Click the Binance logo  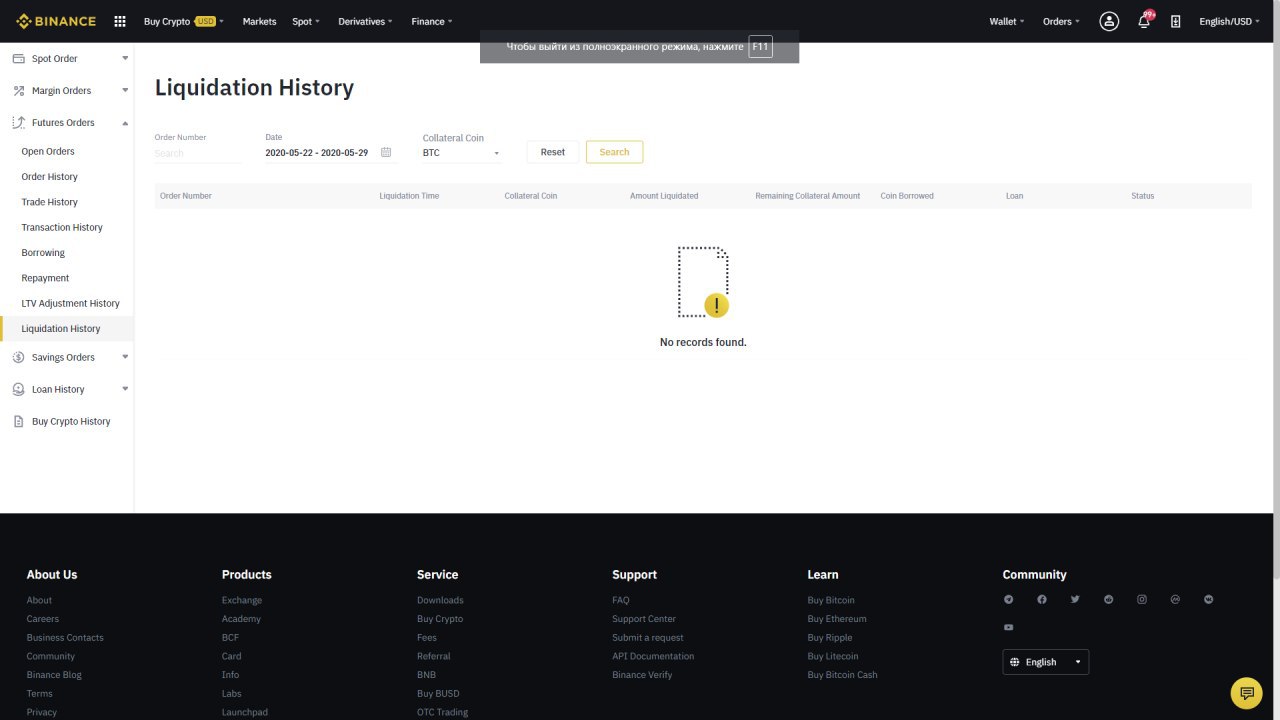(x=56, y=21)
